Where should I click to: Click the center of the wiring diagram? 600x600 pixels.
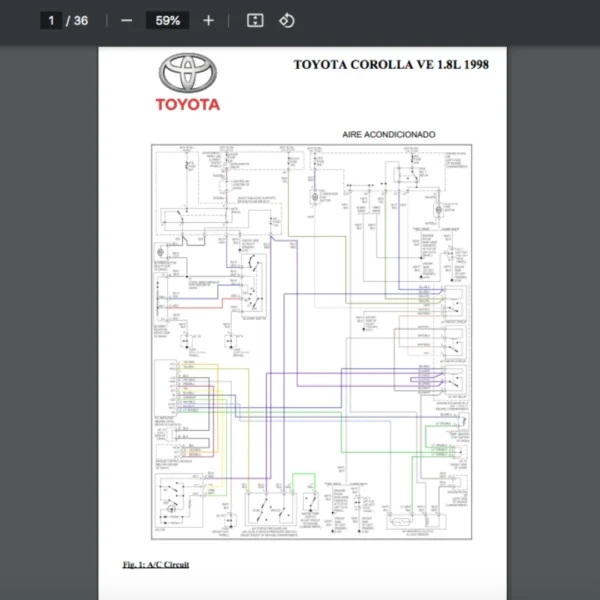(x=311, y=342)
